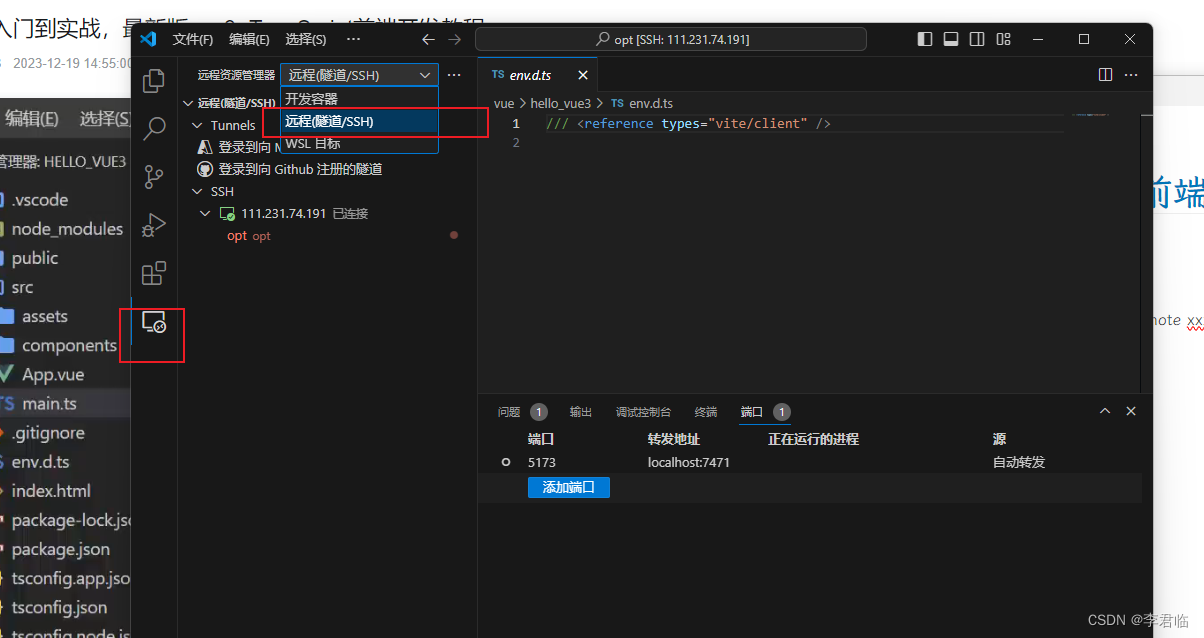Open the 远程(隧道/SSH) remote explorer dropdown
Image resolution: width=1204 pixels, height=638 pixels.
(x=359, y=75)
